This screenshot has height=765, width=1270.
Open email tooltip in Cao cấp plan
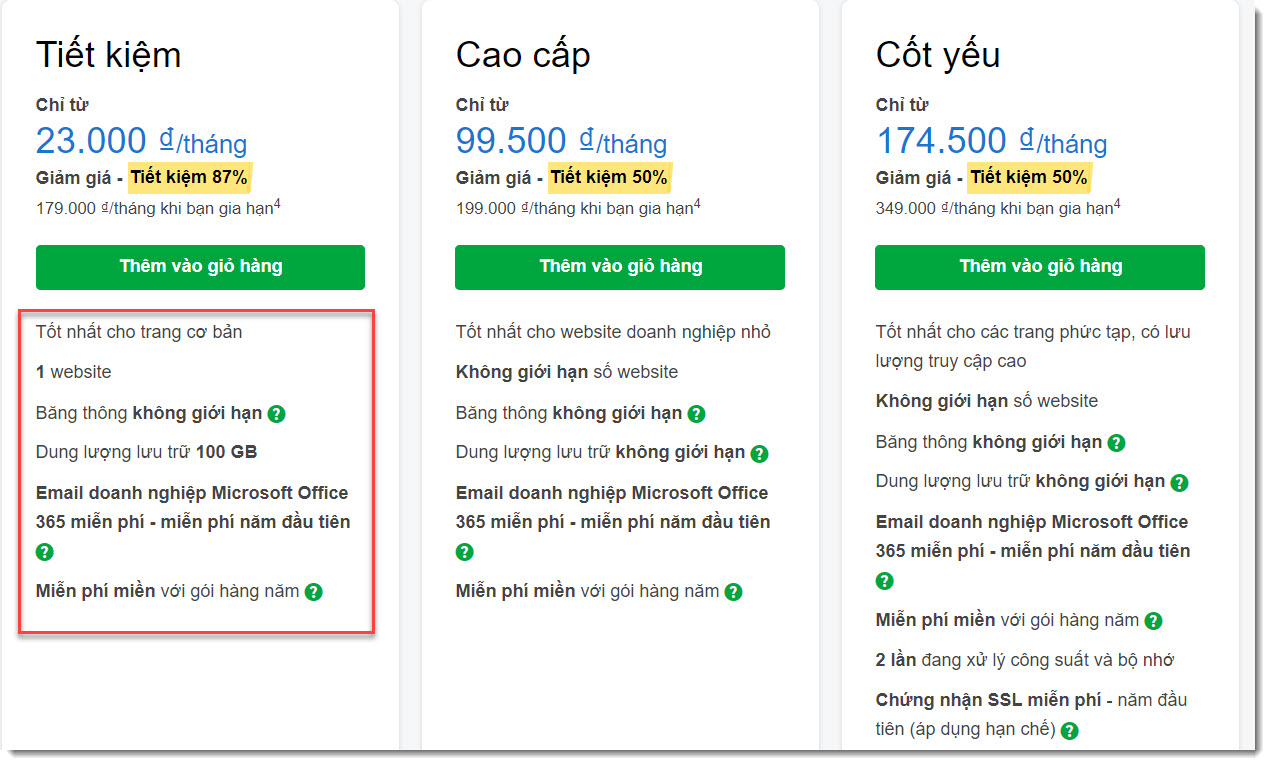(x=462, y=551)
